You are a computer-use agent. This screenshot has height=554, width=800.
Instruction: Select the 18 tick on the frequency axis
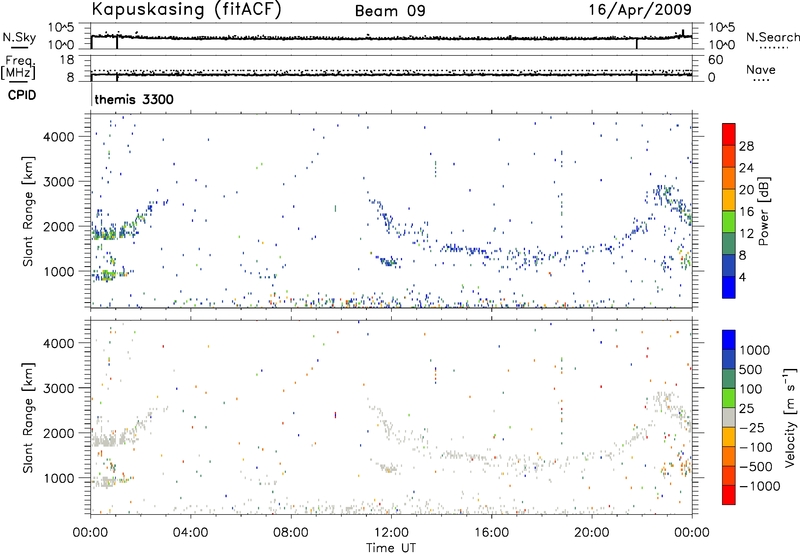click(67, 60)
